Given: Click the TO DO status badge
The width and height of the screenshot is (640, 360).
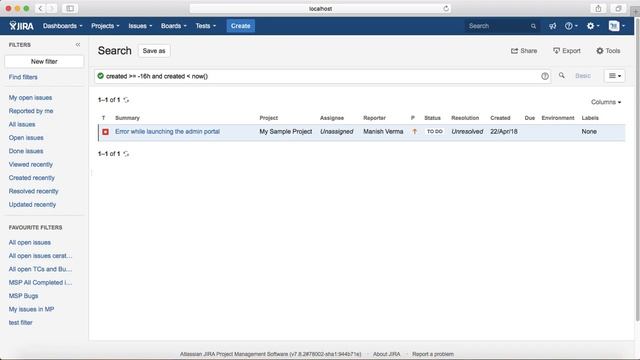Looking at the screenshot, I should pos(435,131).
